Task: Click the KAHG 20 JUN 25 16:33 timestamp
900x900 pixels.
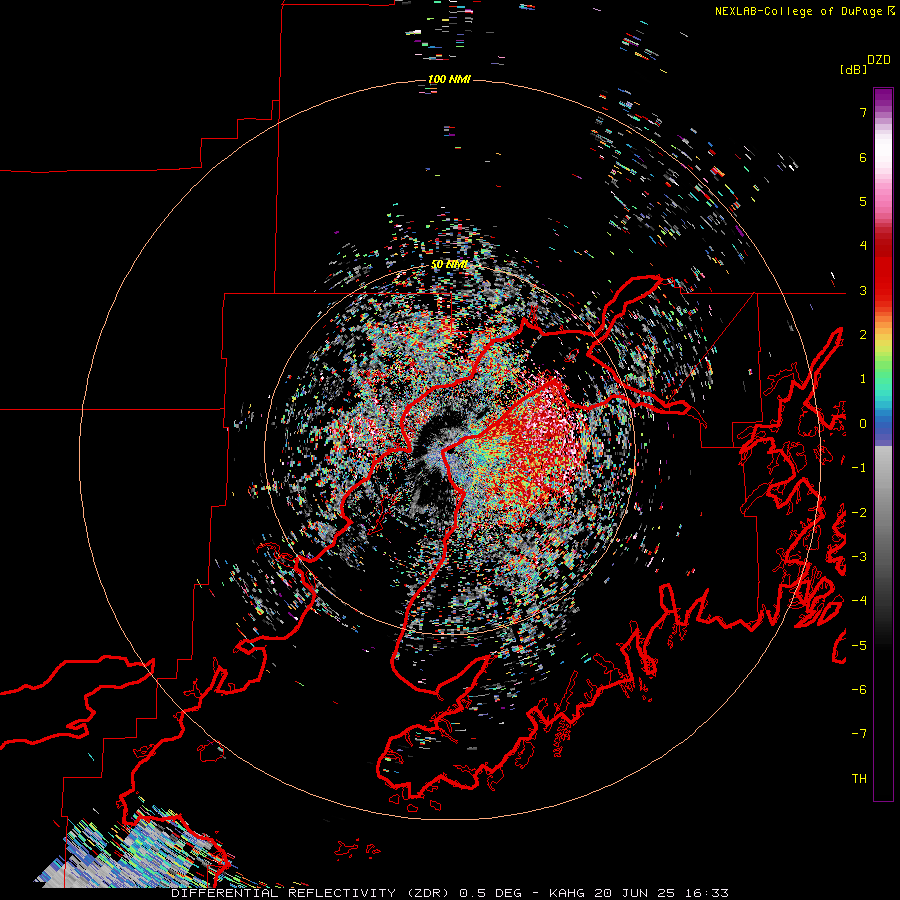Action: pos(639,893)
